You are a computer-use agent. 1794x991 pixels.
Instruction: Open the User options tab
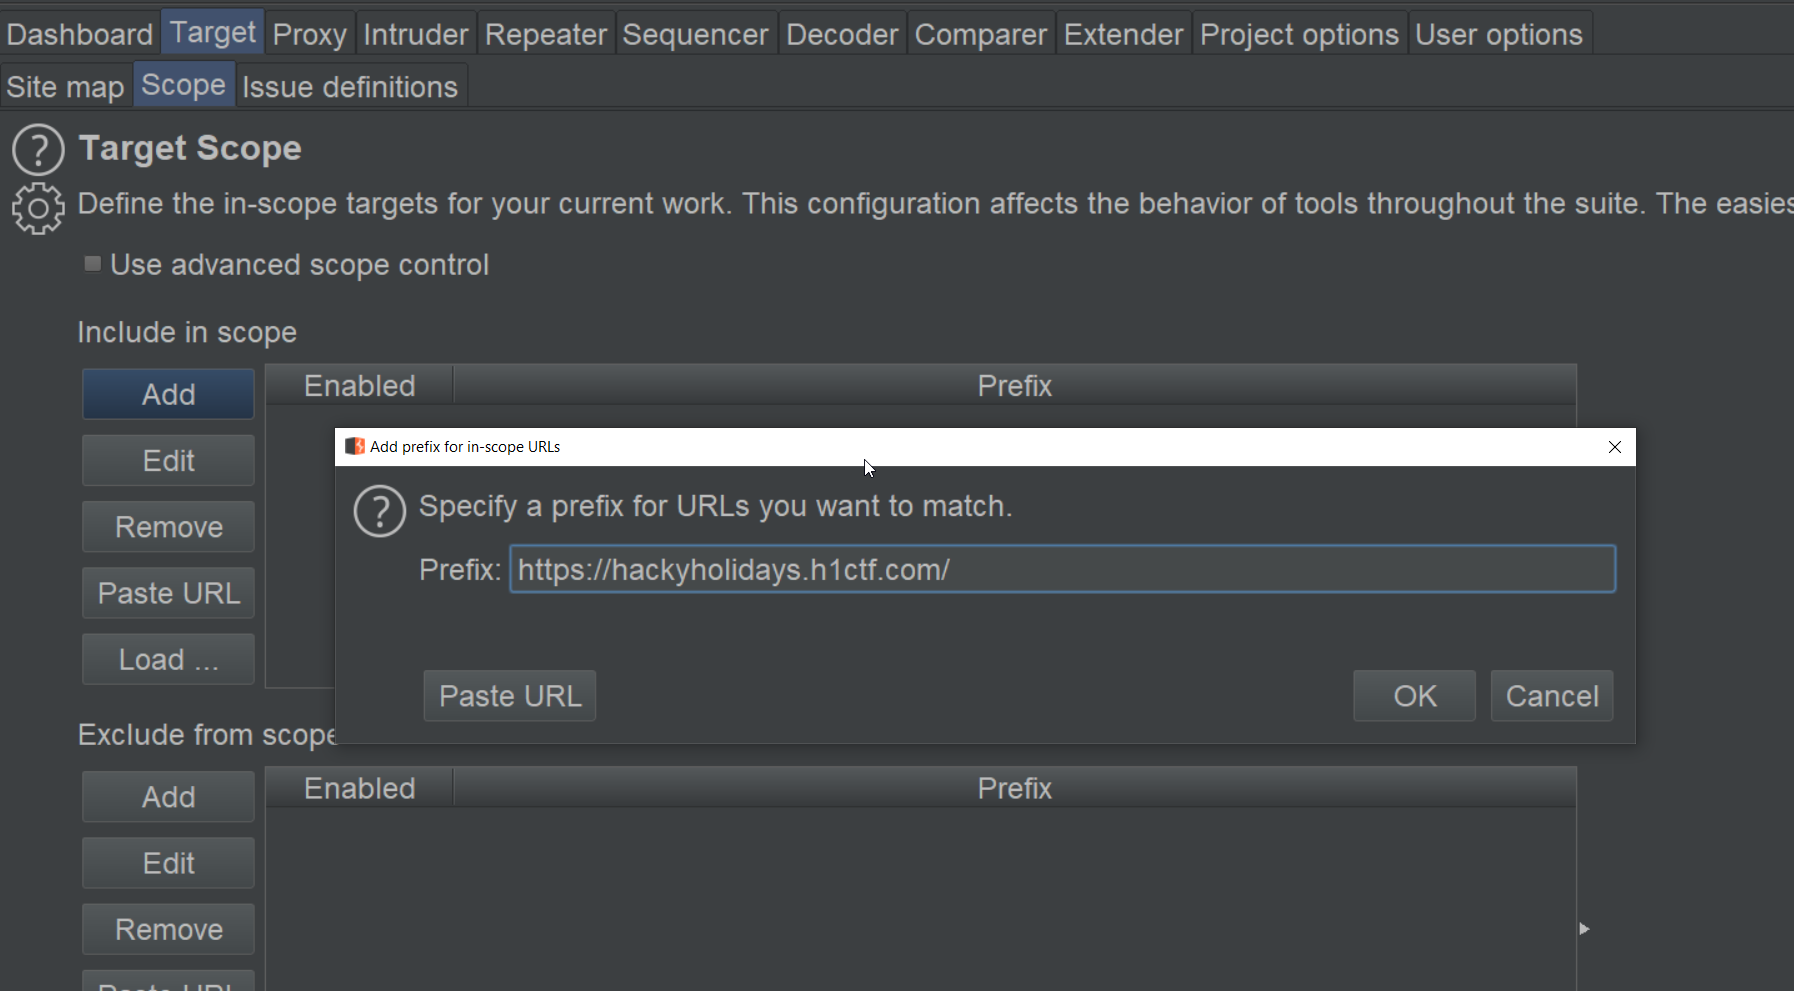tap(1498, 35)
